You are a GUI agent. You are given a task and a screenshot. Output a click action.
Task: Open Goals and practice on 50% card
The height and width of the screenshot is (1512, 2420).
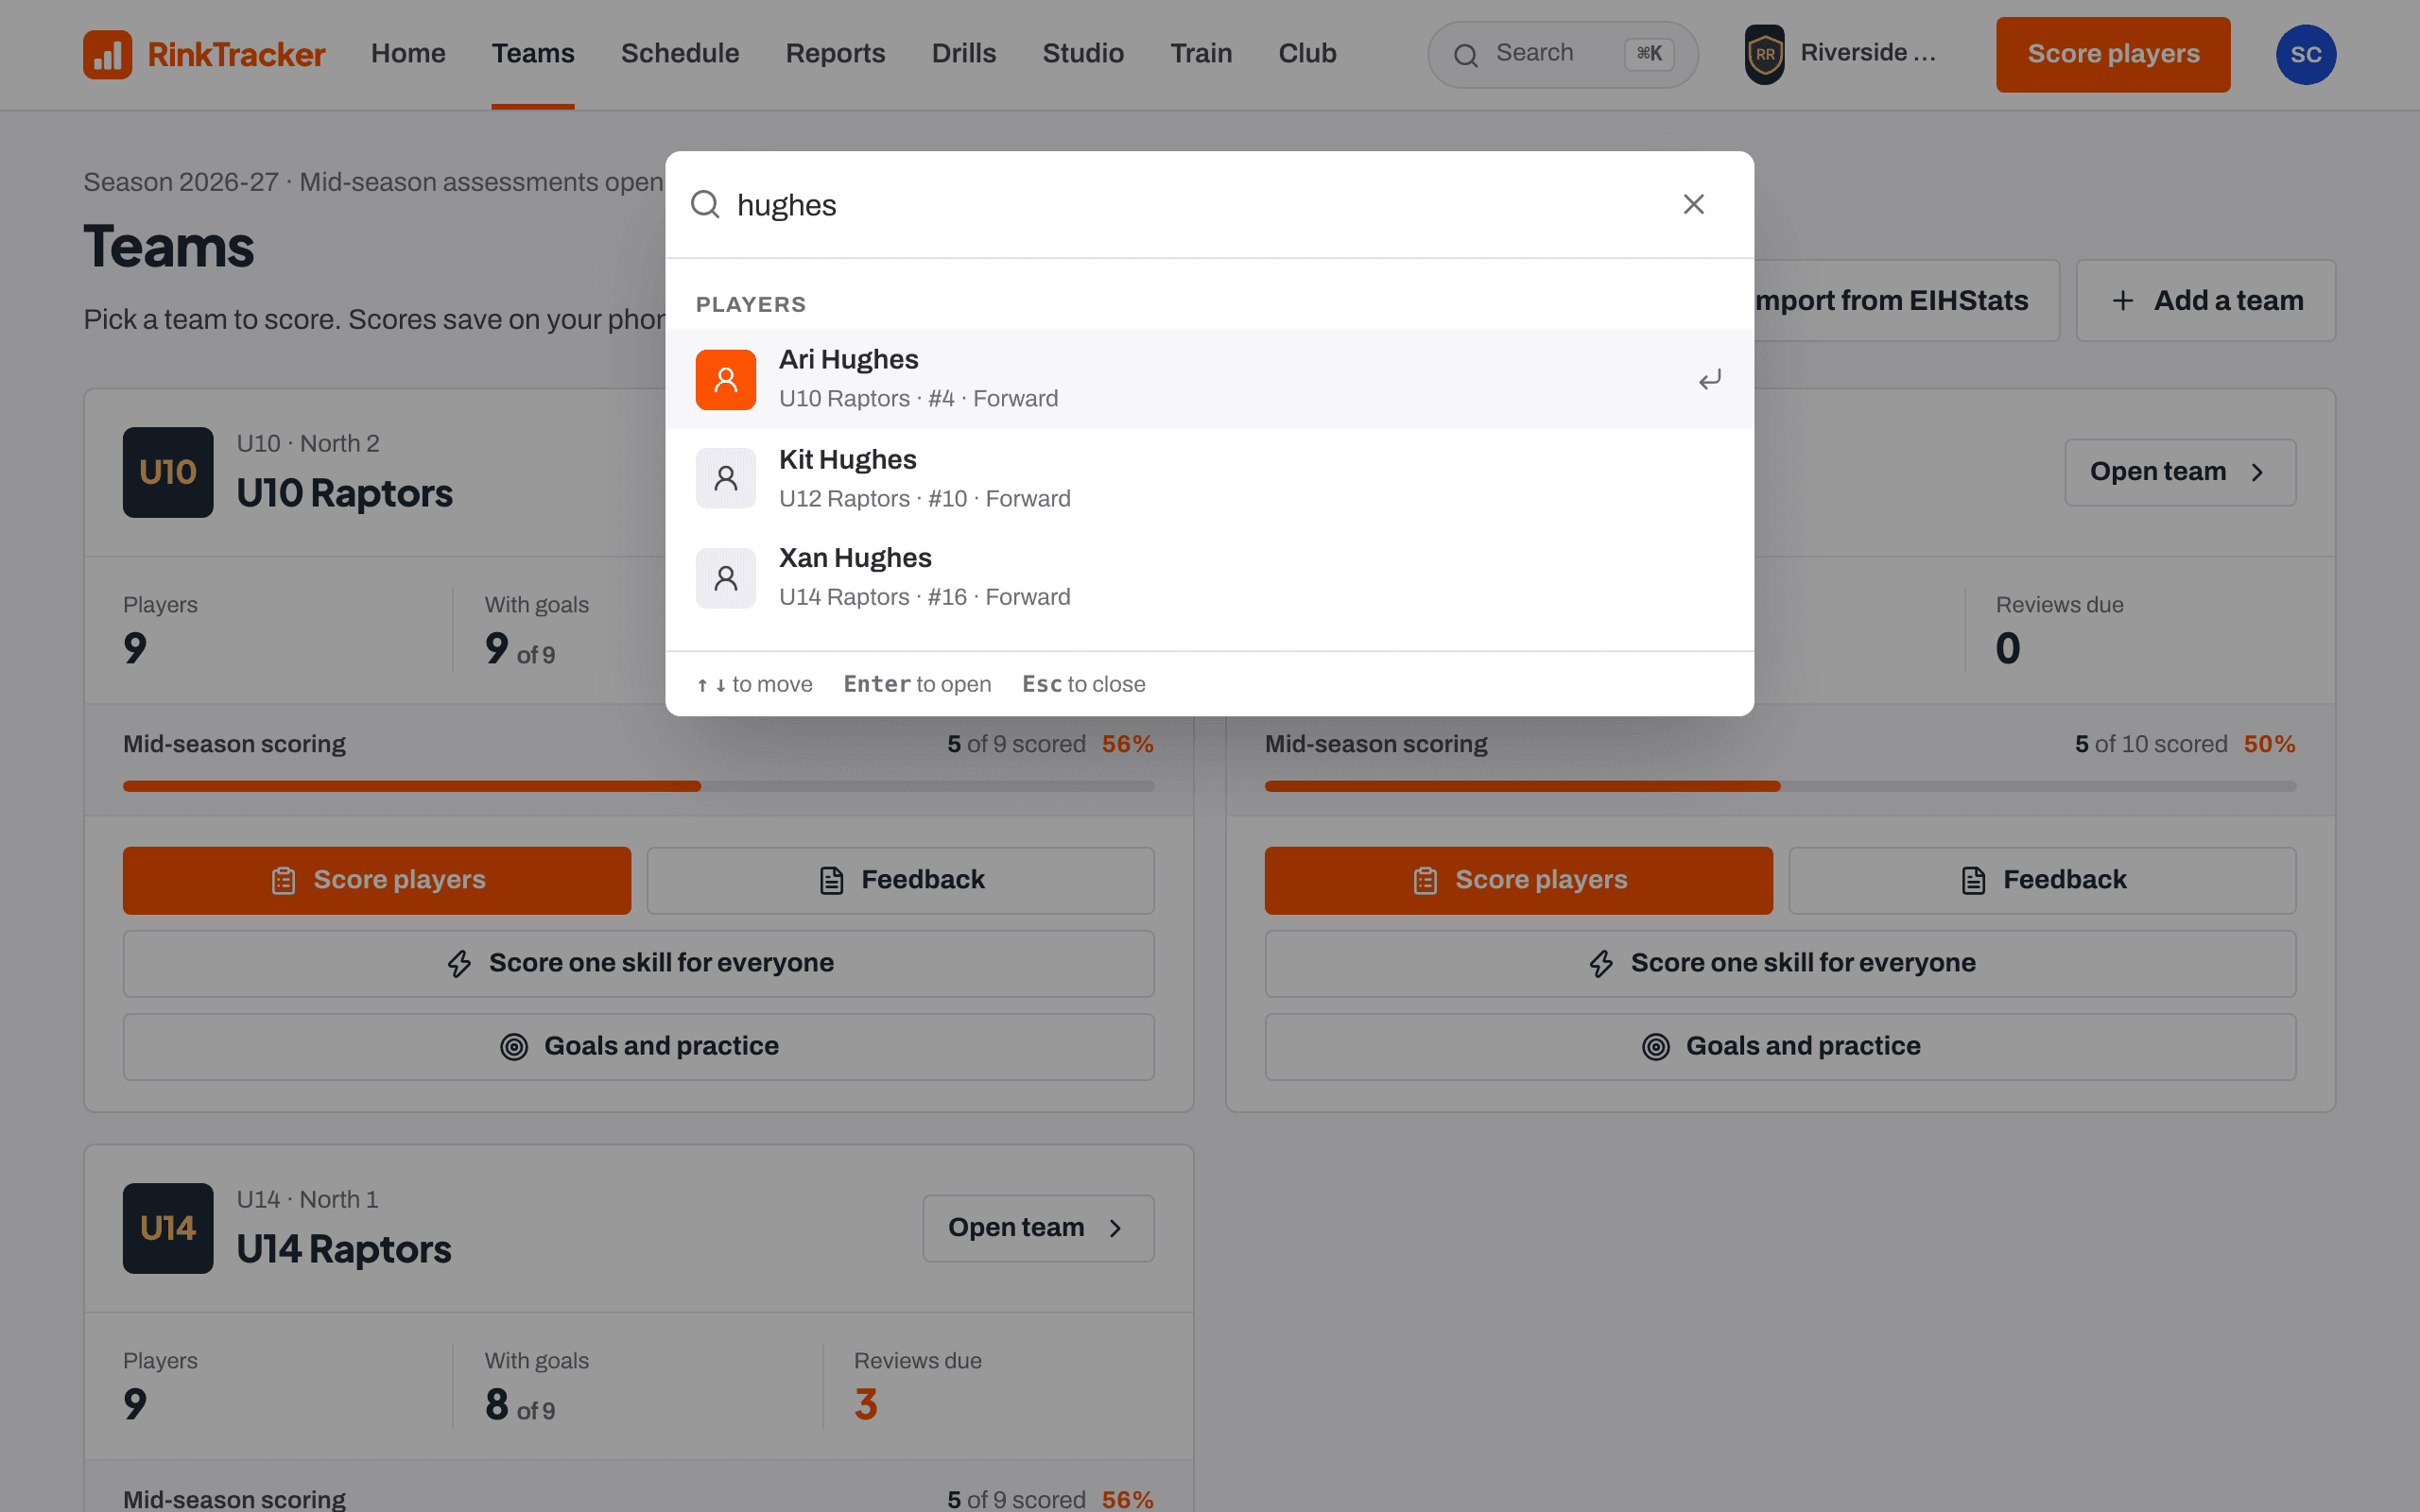(x=1780, y=1047)
